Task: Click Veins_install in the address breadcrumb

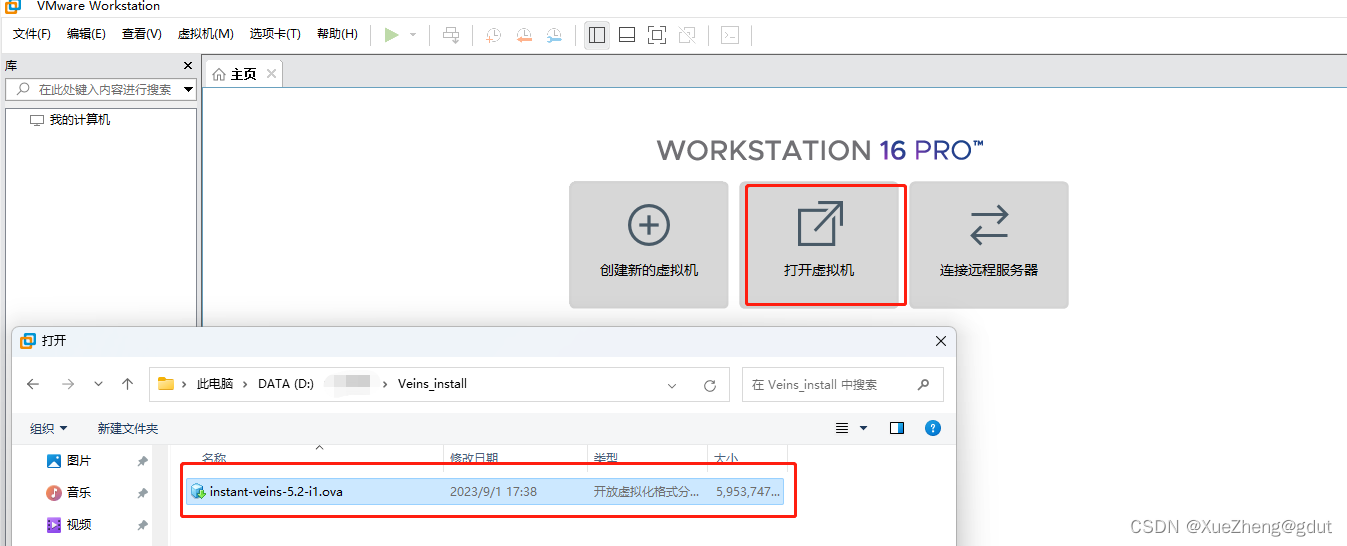Action: point(432,384)
